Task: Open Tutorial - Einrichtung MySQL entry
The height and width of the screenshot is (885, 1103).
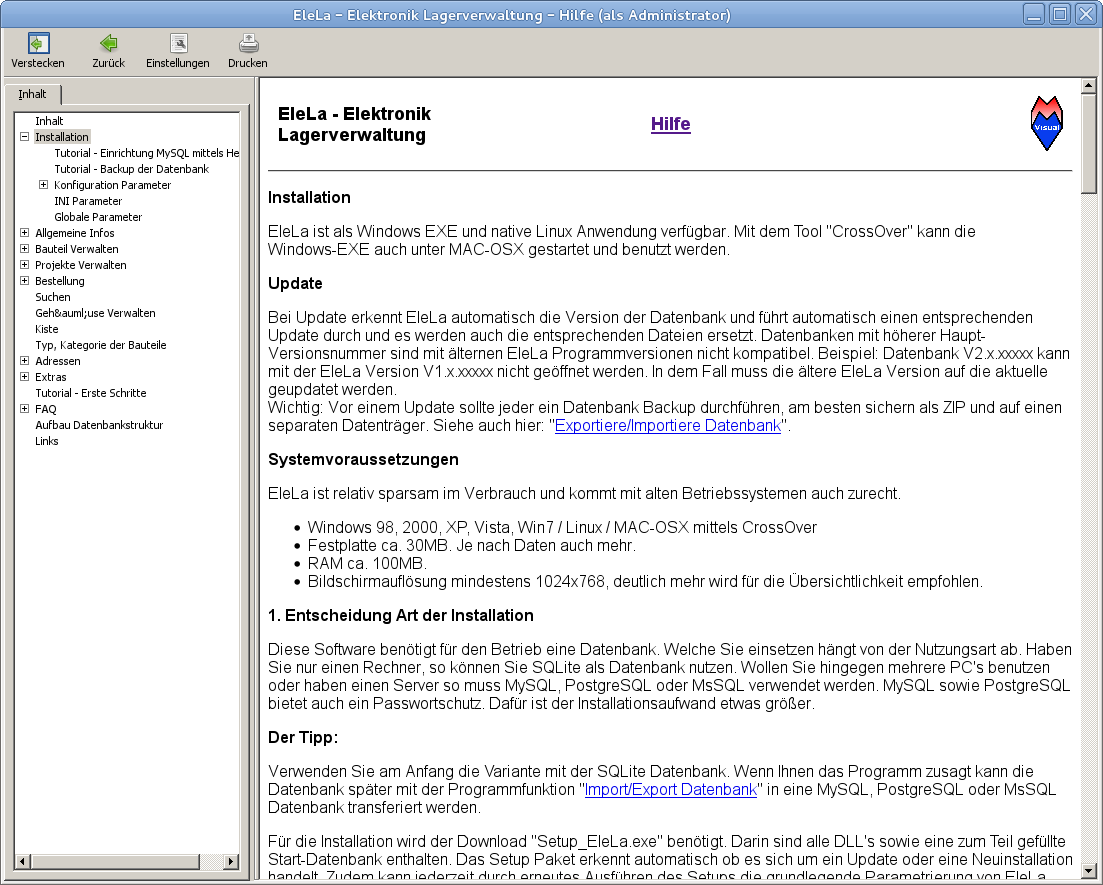Action: click(146, 153)
